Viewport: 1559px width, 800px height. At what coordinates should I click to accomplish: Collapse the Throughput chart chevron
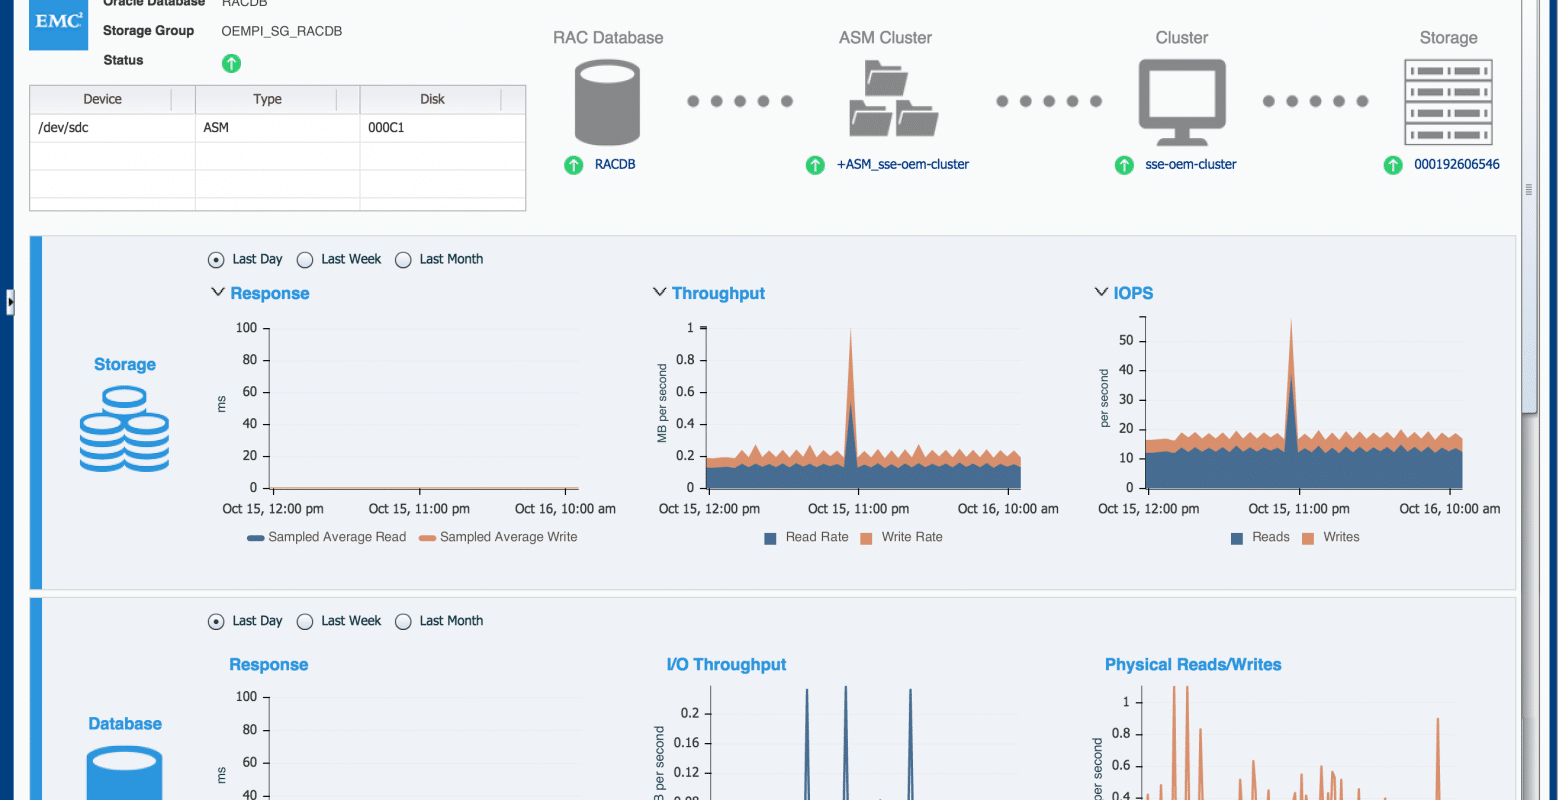(x=659, y=293)
